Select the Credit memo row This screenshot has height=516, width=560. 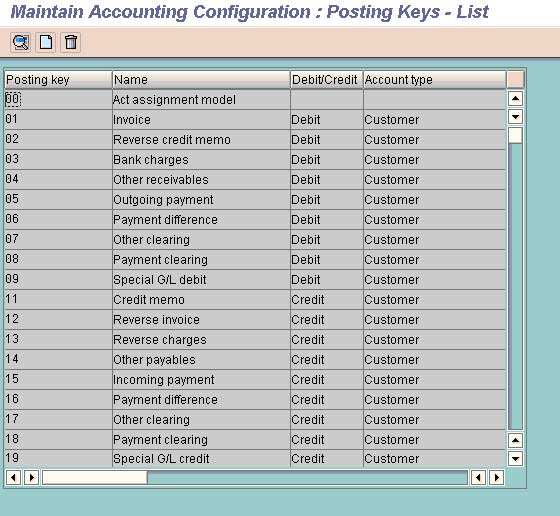[255, 300]
